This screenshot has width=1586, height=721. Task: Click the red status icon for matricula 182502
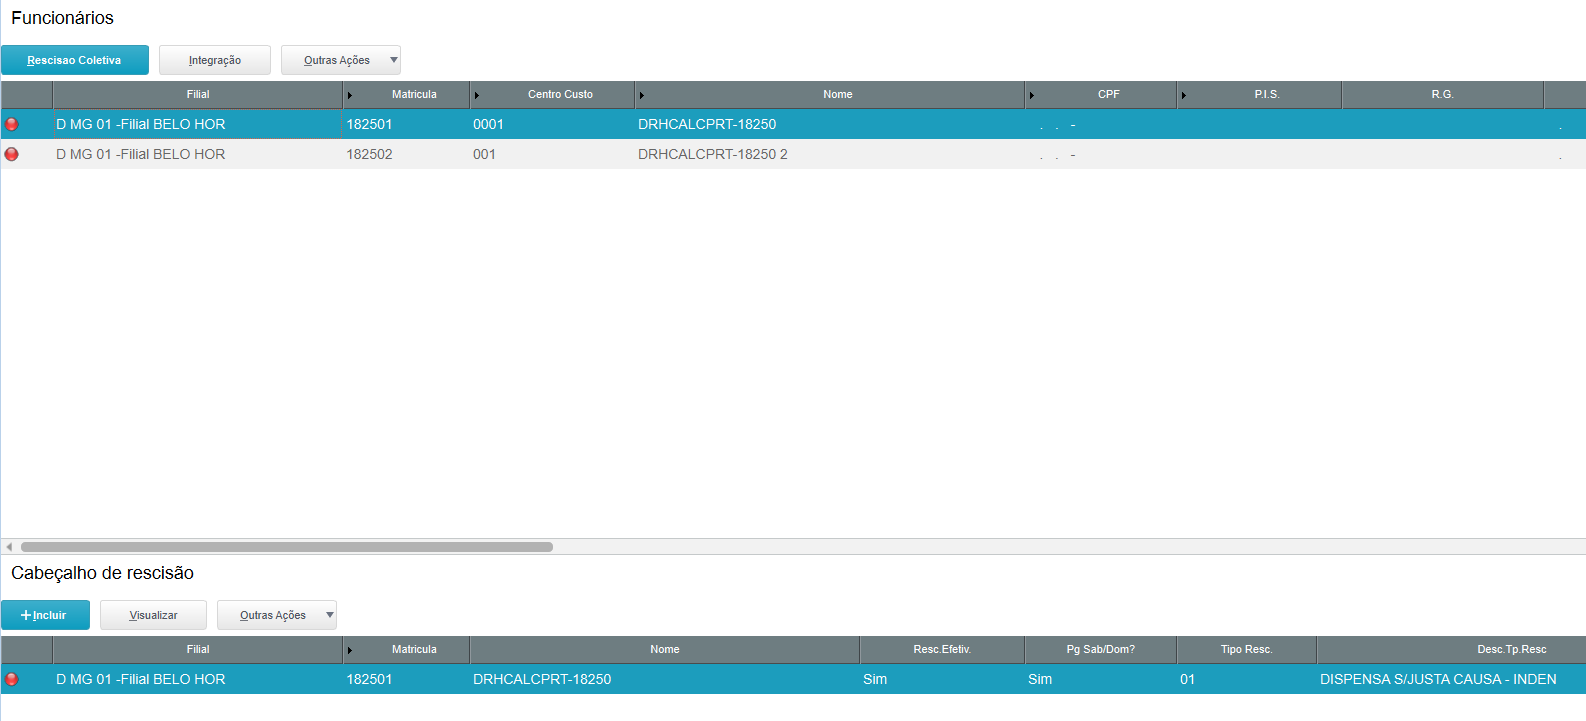tap(12, 154)
